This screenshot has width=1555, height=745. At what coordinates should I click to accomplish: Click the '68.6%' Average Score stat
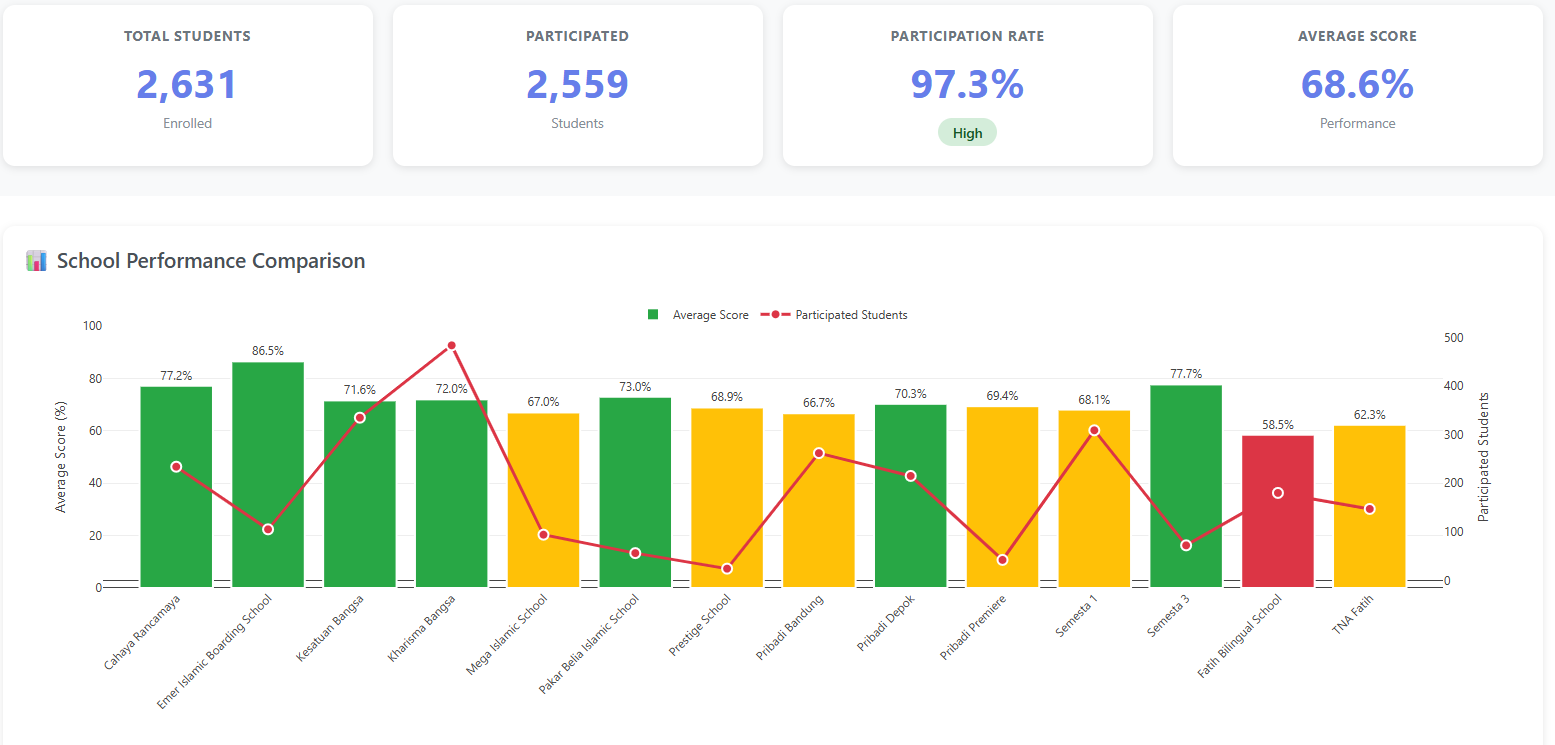click(x=1356, y=85)
